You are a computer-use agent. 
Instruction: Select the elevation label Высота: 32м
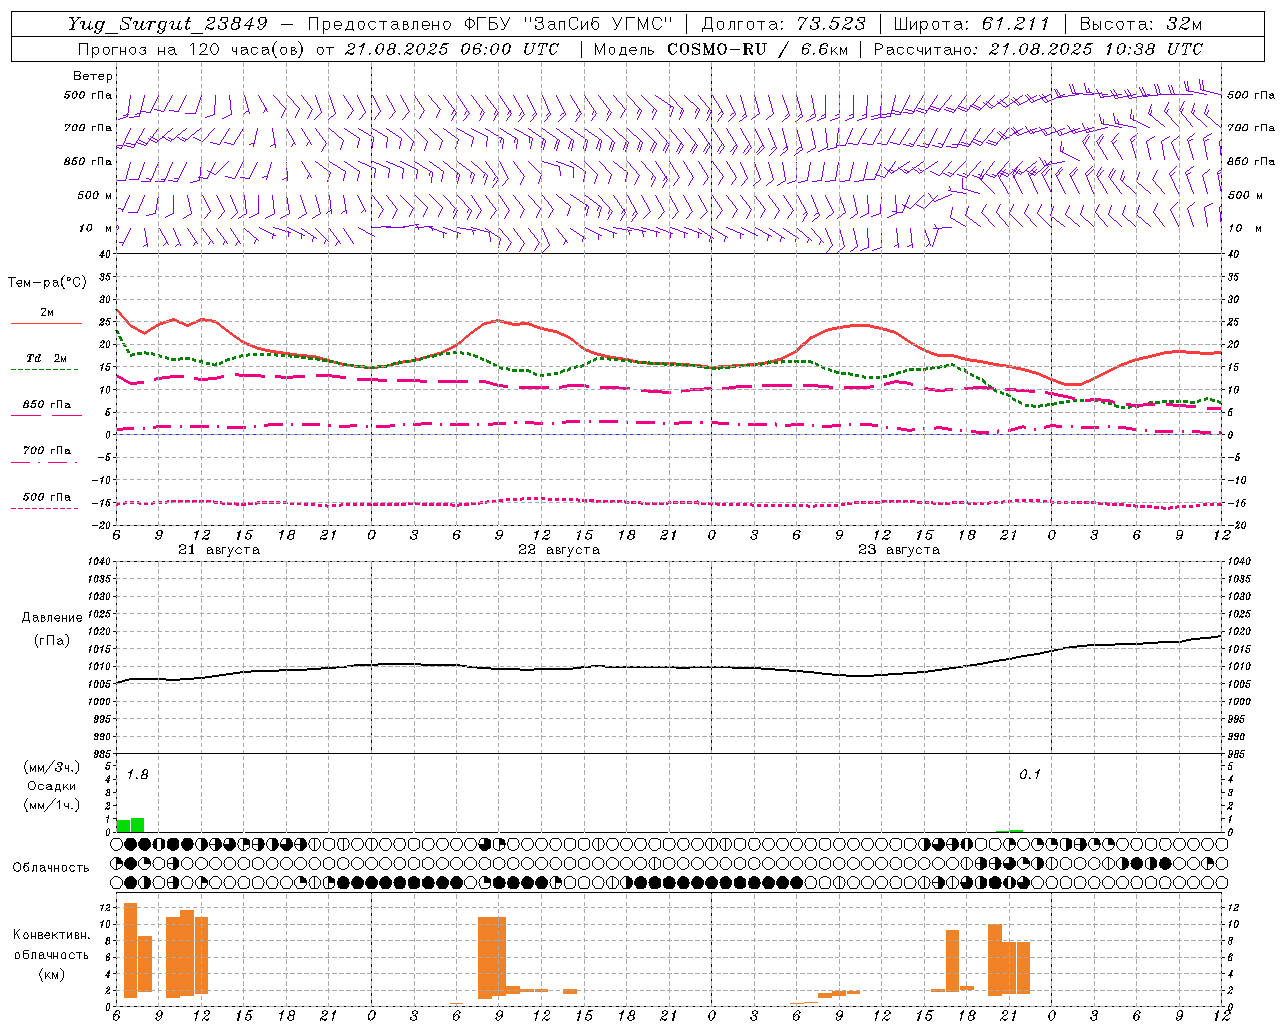tap(1141, 24)
